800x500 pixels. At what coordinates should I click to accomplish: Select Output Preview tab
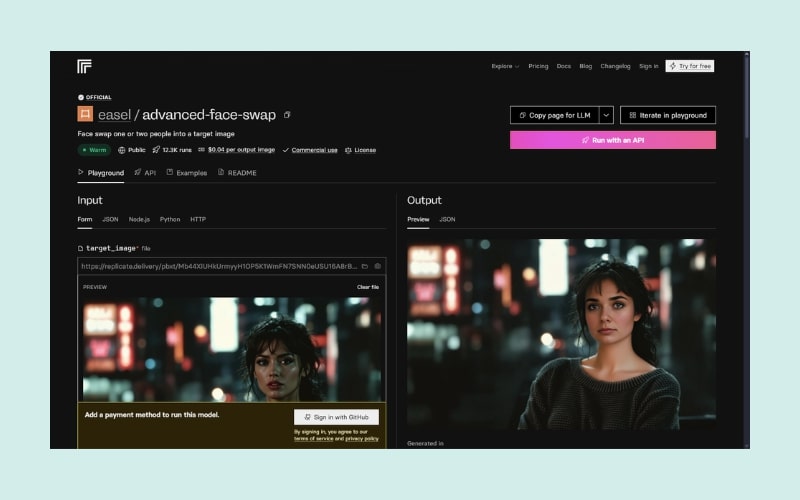pos(418,219)
